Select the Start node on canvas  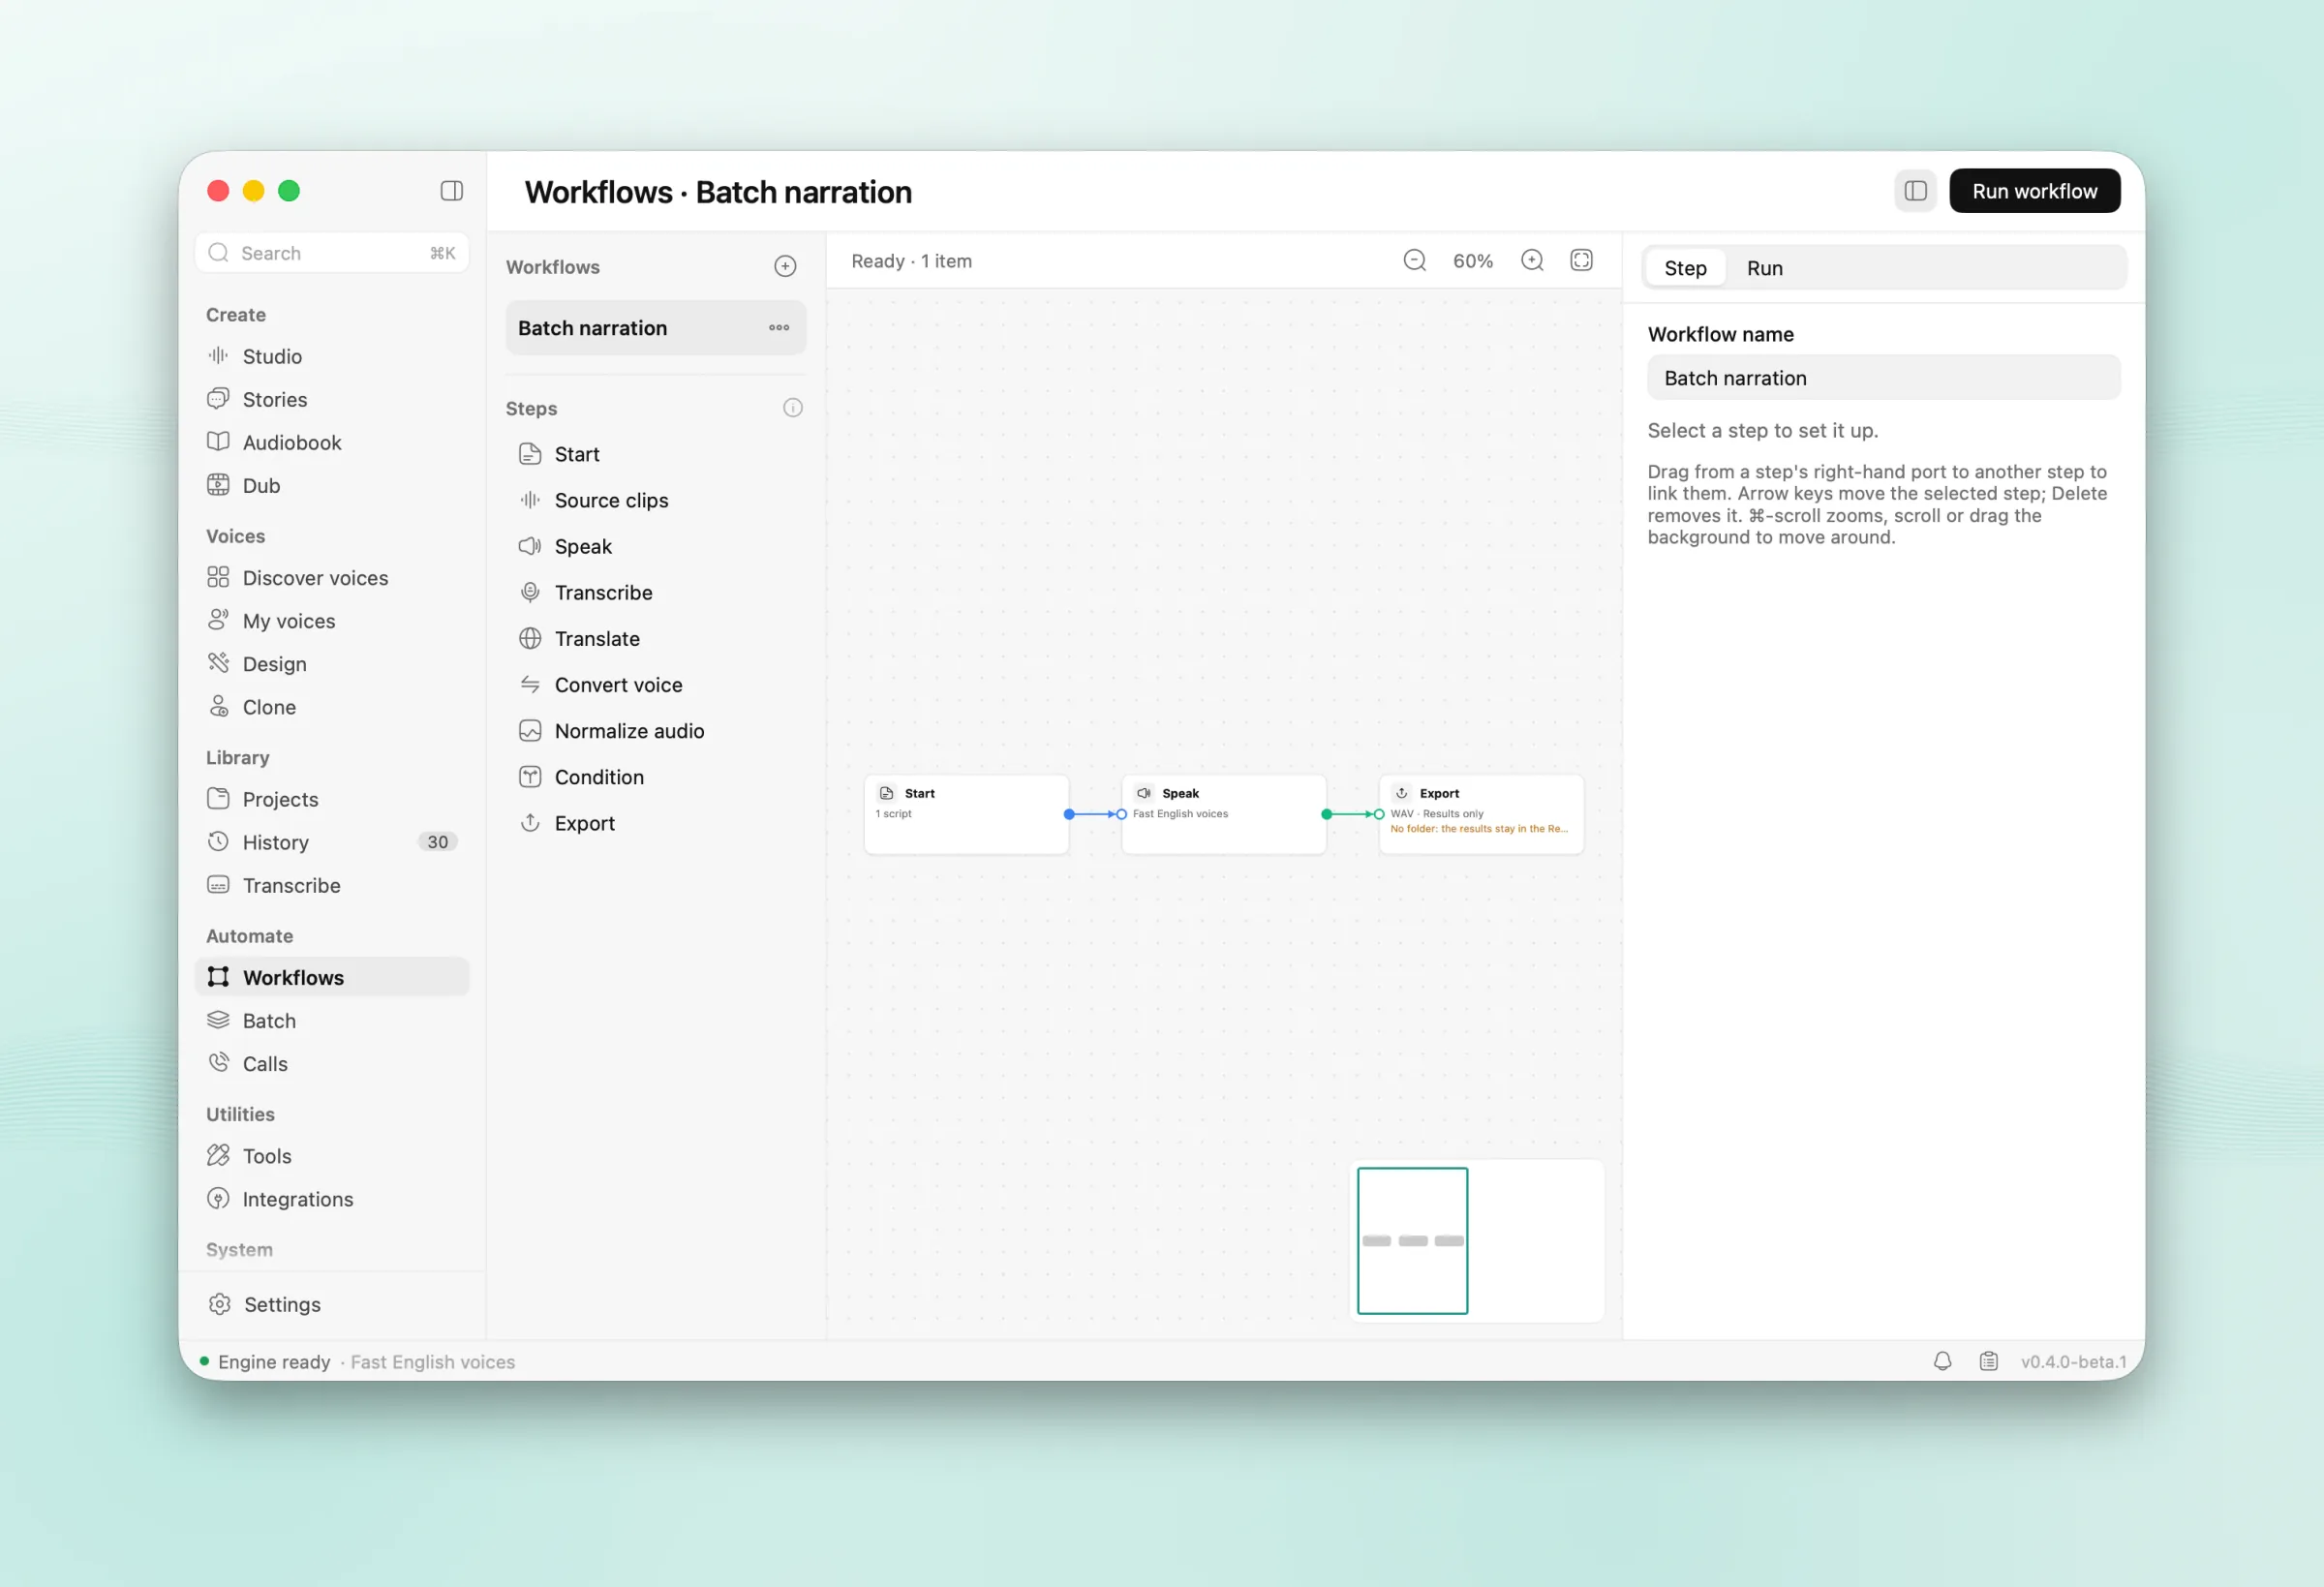click(x=966, y=814)
